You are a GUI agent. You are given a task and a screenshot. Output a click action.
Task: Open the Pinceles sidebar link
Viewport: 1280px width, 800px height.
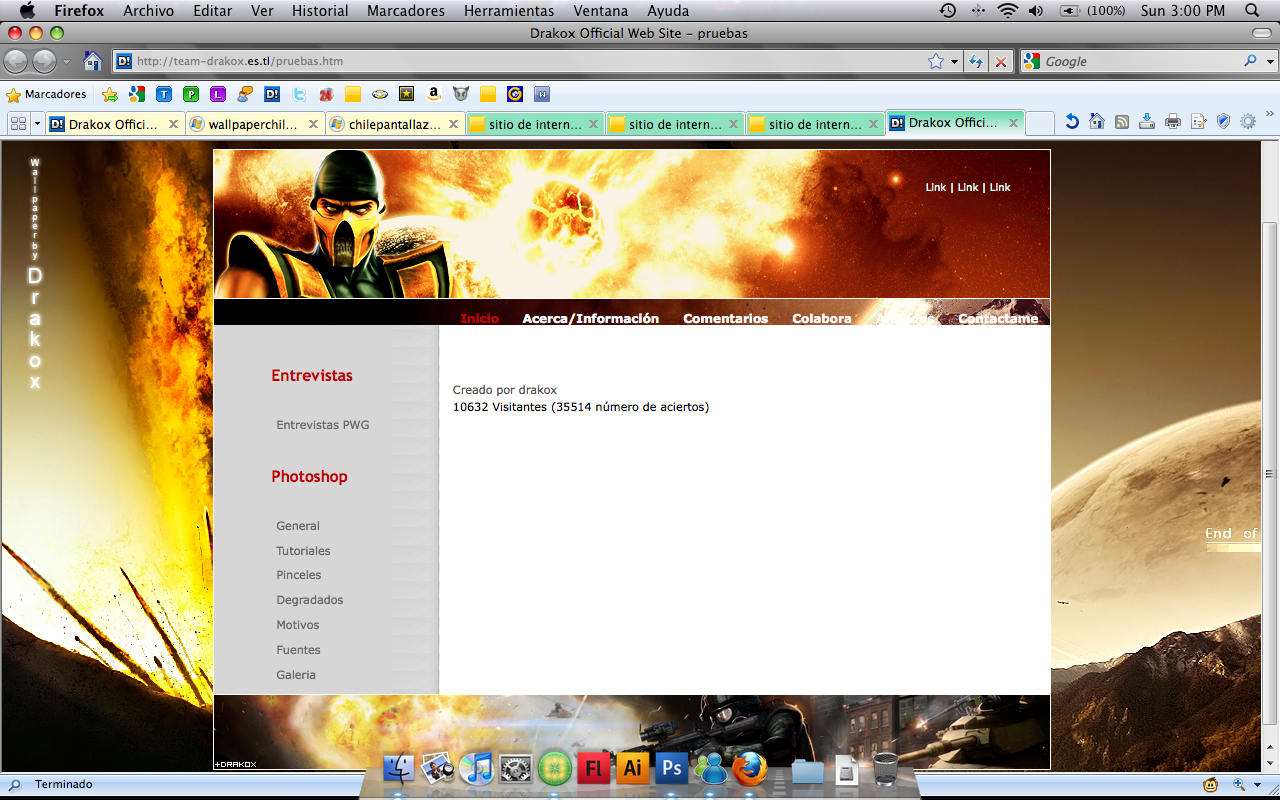pos(299,575)
